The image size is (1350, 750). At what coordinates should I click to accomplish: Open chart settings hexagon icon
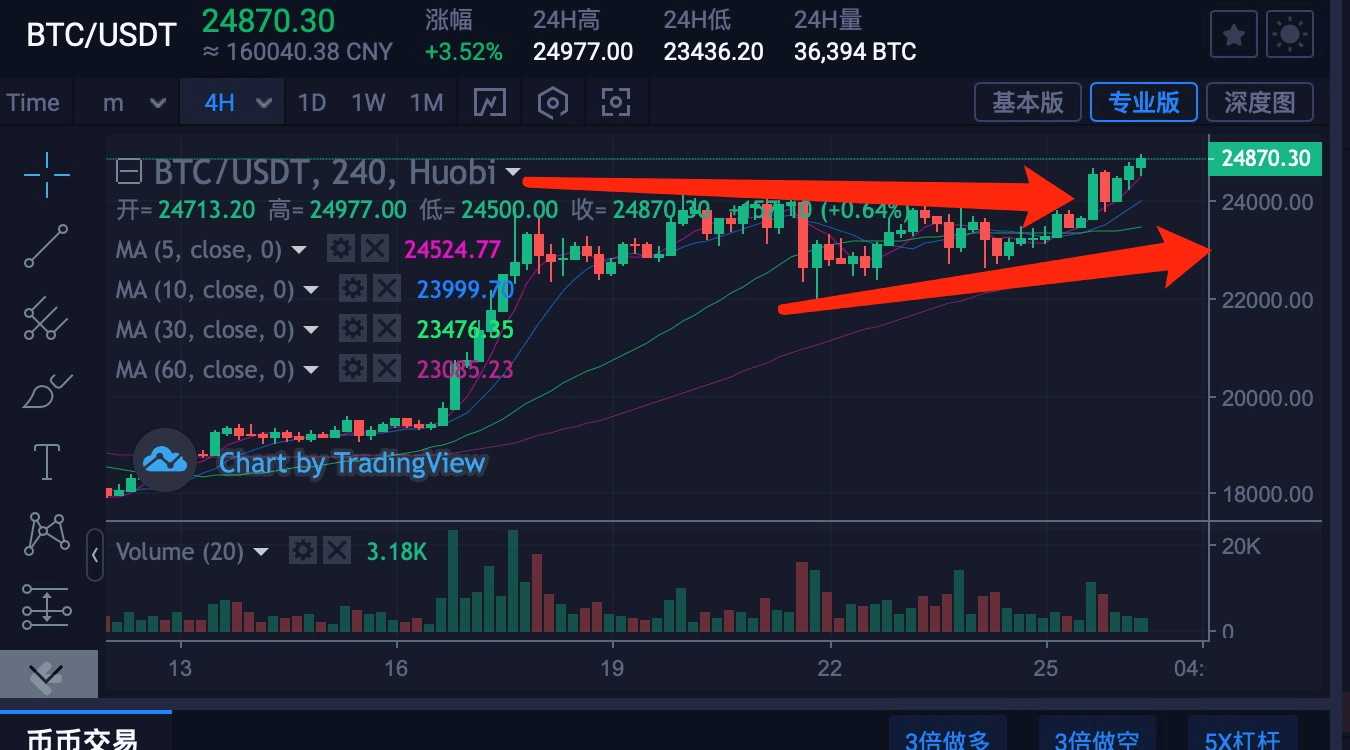pyautogui.click(x=552, y=102)
